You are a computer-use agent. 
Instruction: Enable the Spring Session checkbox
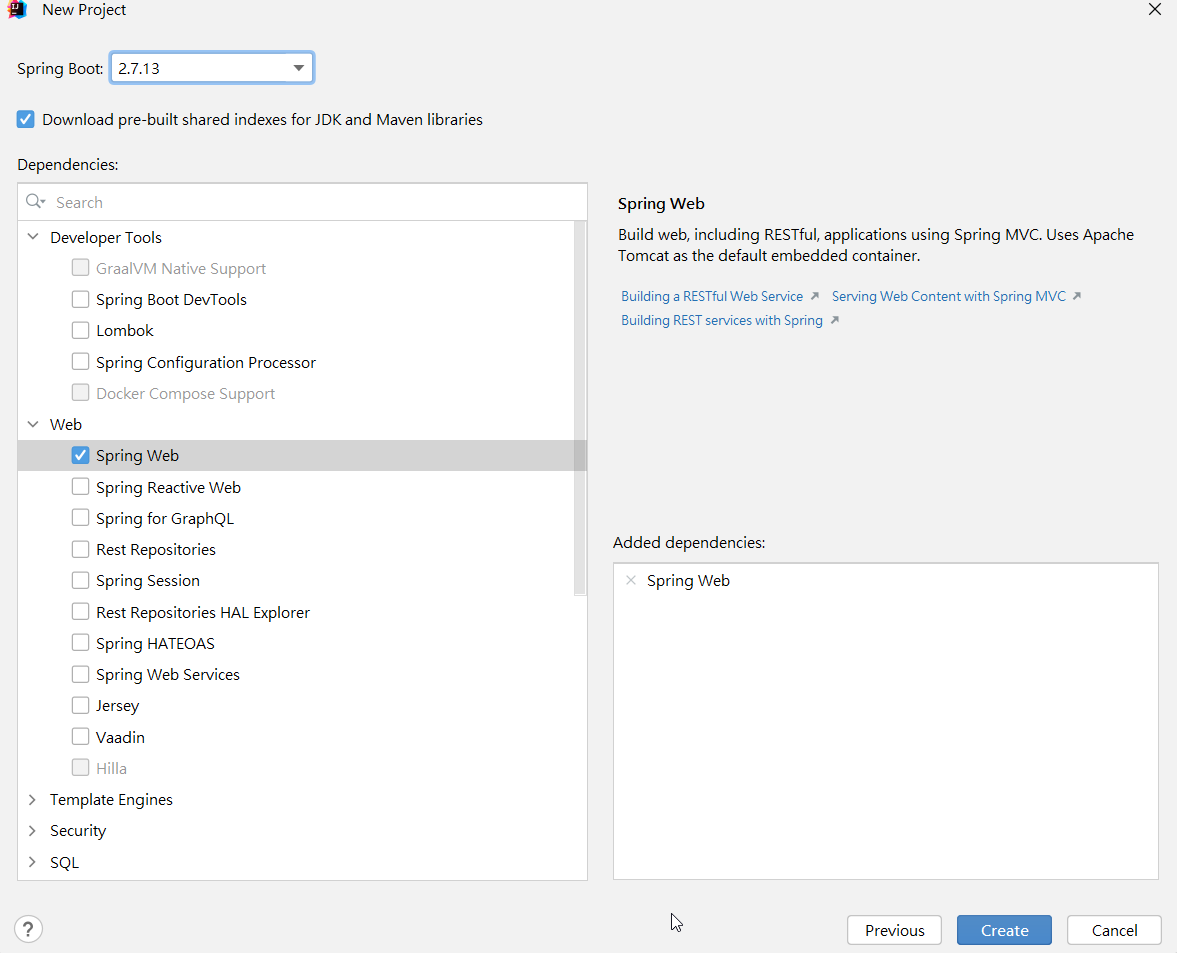[x=80, y=580]
